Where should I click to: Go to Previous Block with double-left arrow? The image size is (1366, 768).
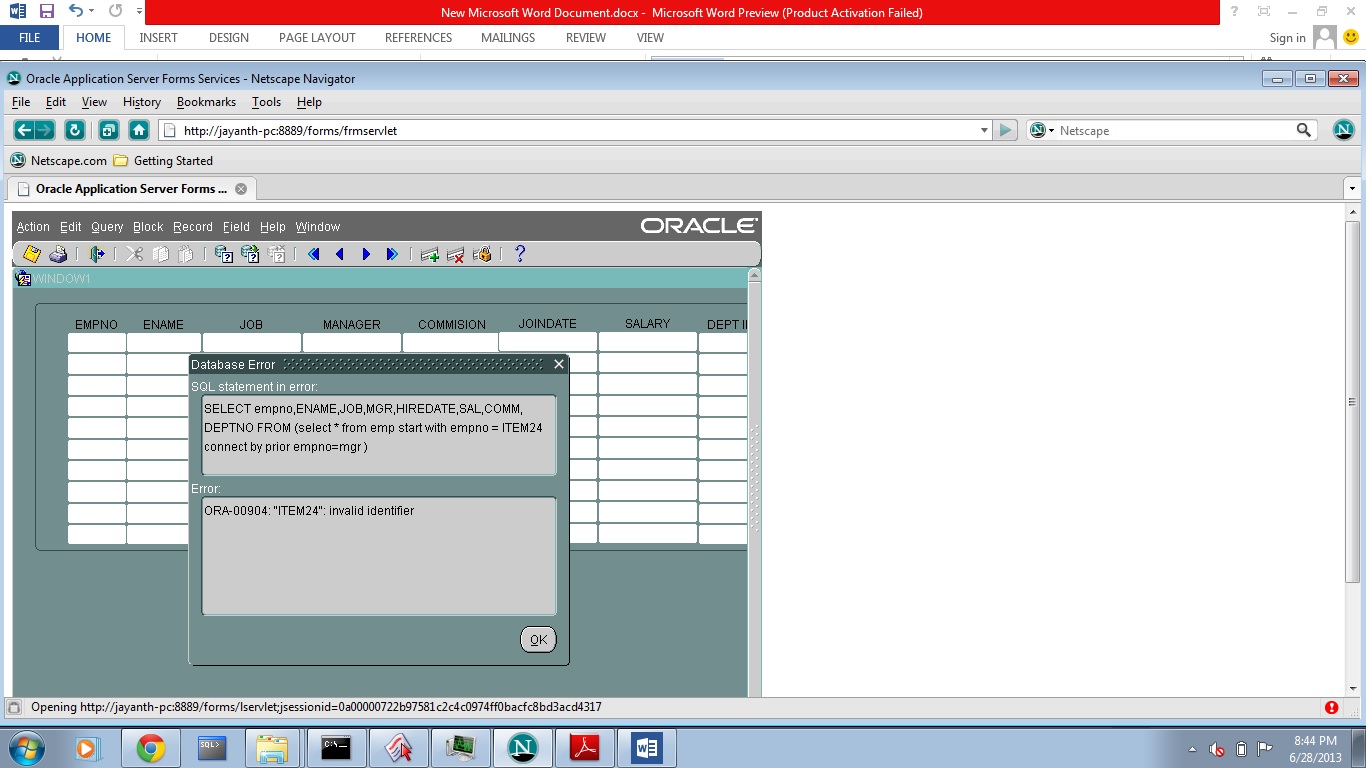[314, 254]
